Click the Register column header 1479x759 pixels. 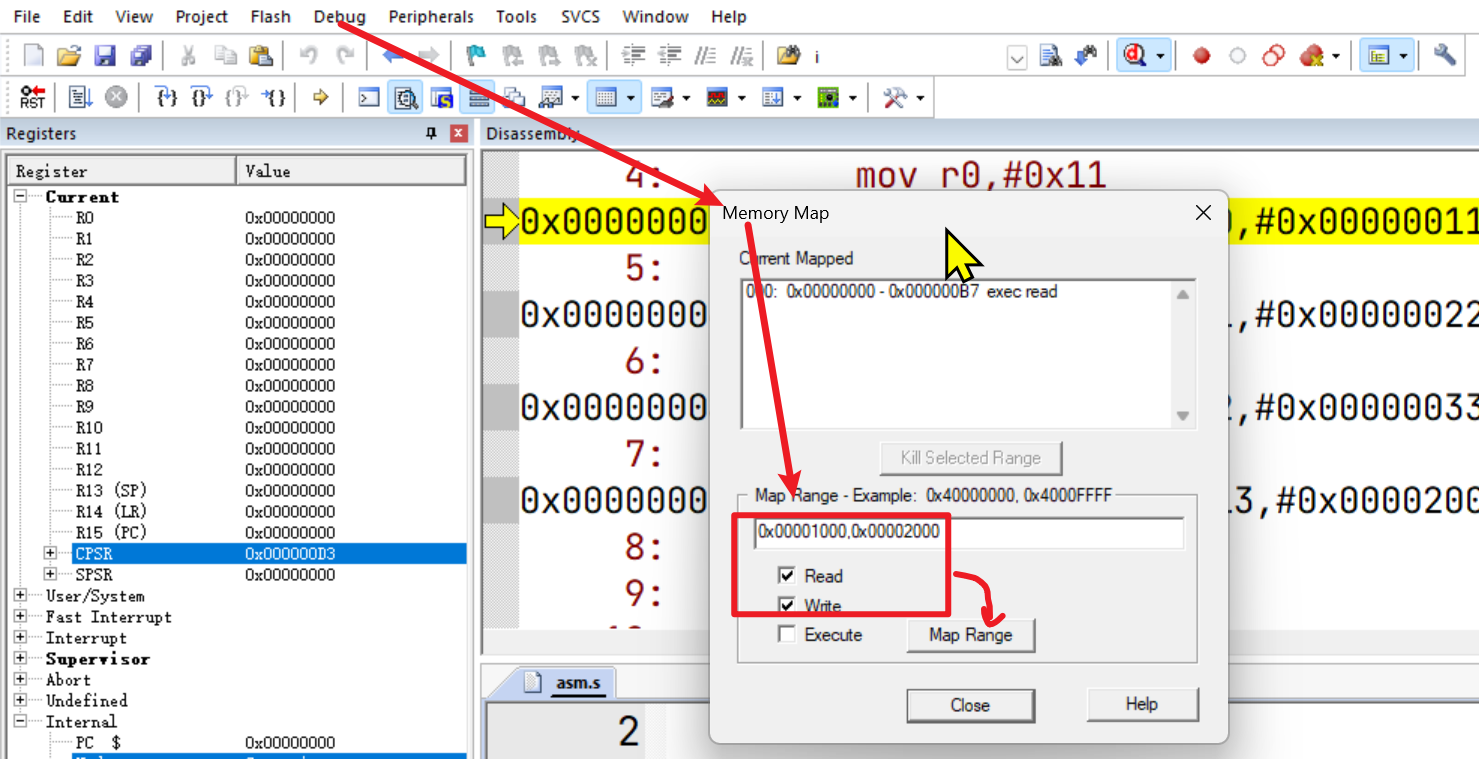pyautogui.click(x=122, y=171)
